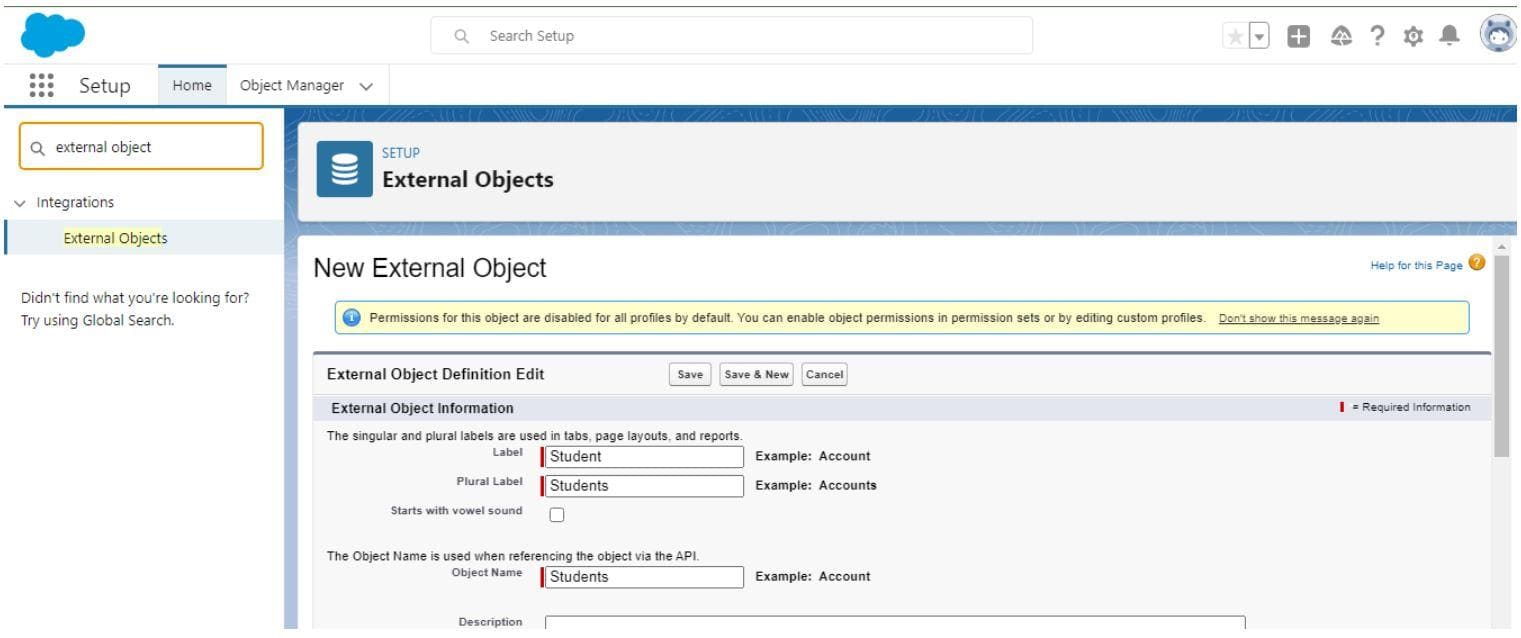Collapse the Integrations section in the sidebar
The image size is (1521, 638).
tap(20, 202)
